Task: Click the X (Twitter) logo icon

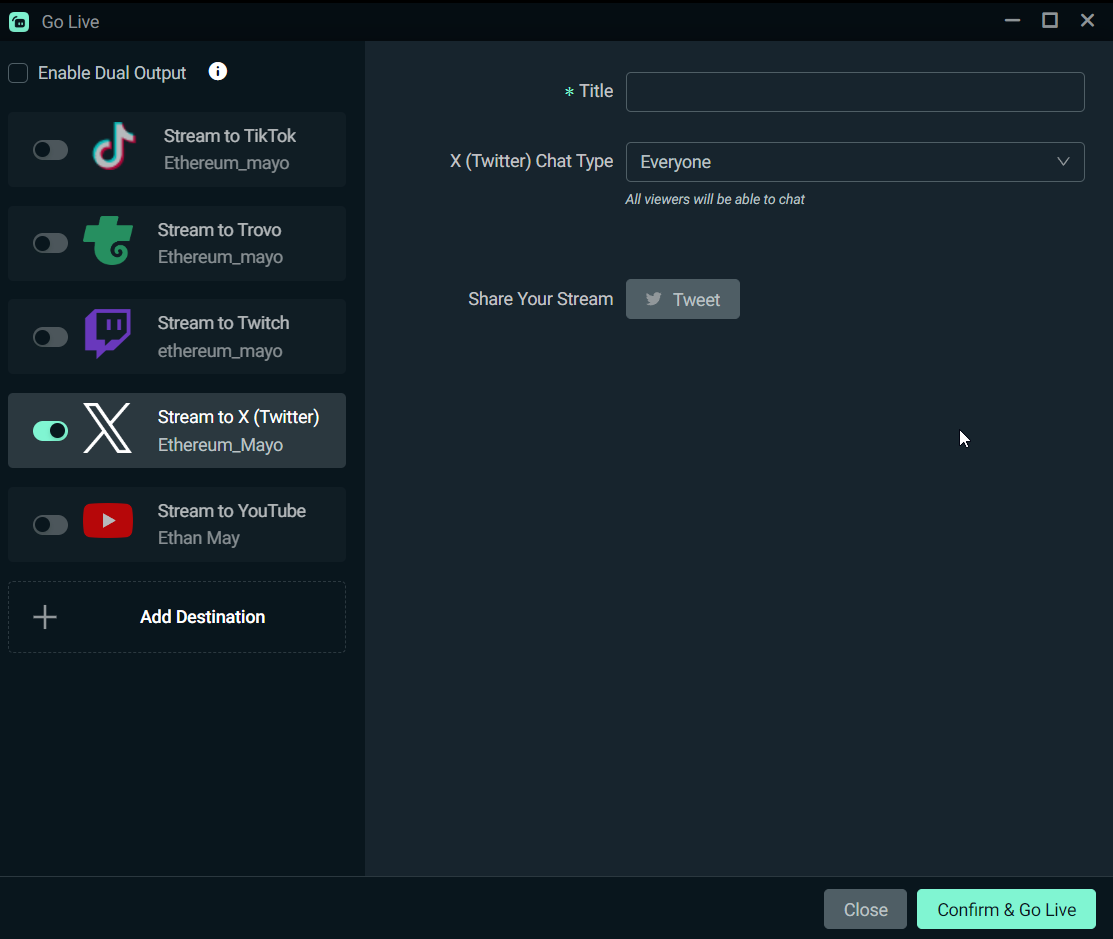Action: (108, 429)
